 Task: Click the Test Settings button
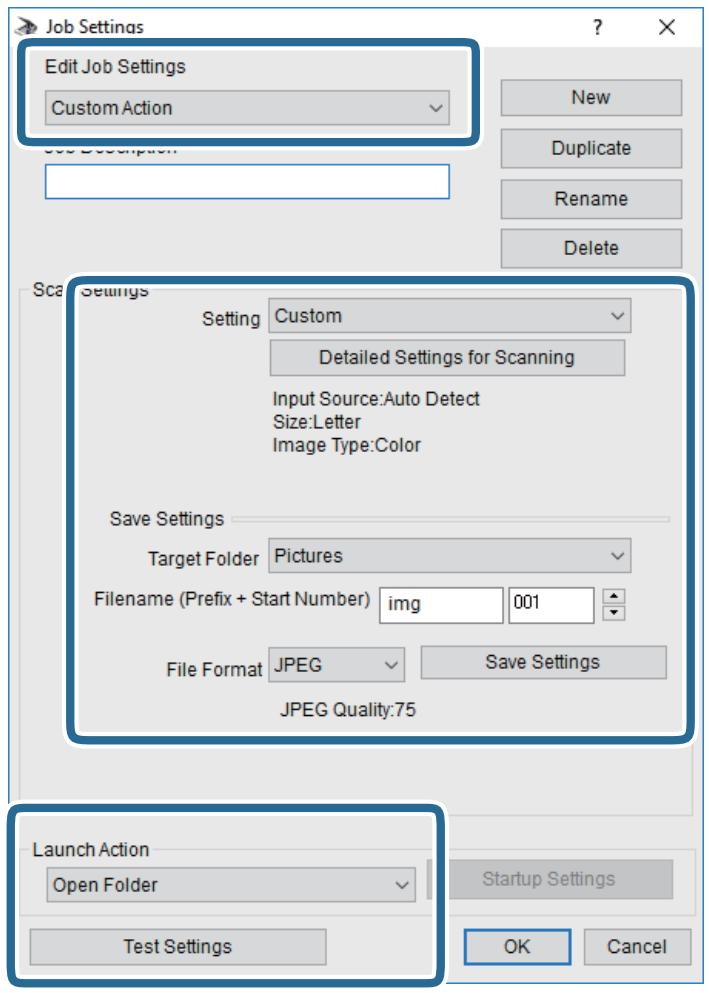(x=178, y=947)
